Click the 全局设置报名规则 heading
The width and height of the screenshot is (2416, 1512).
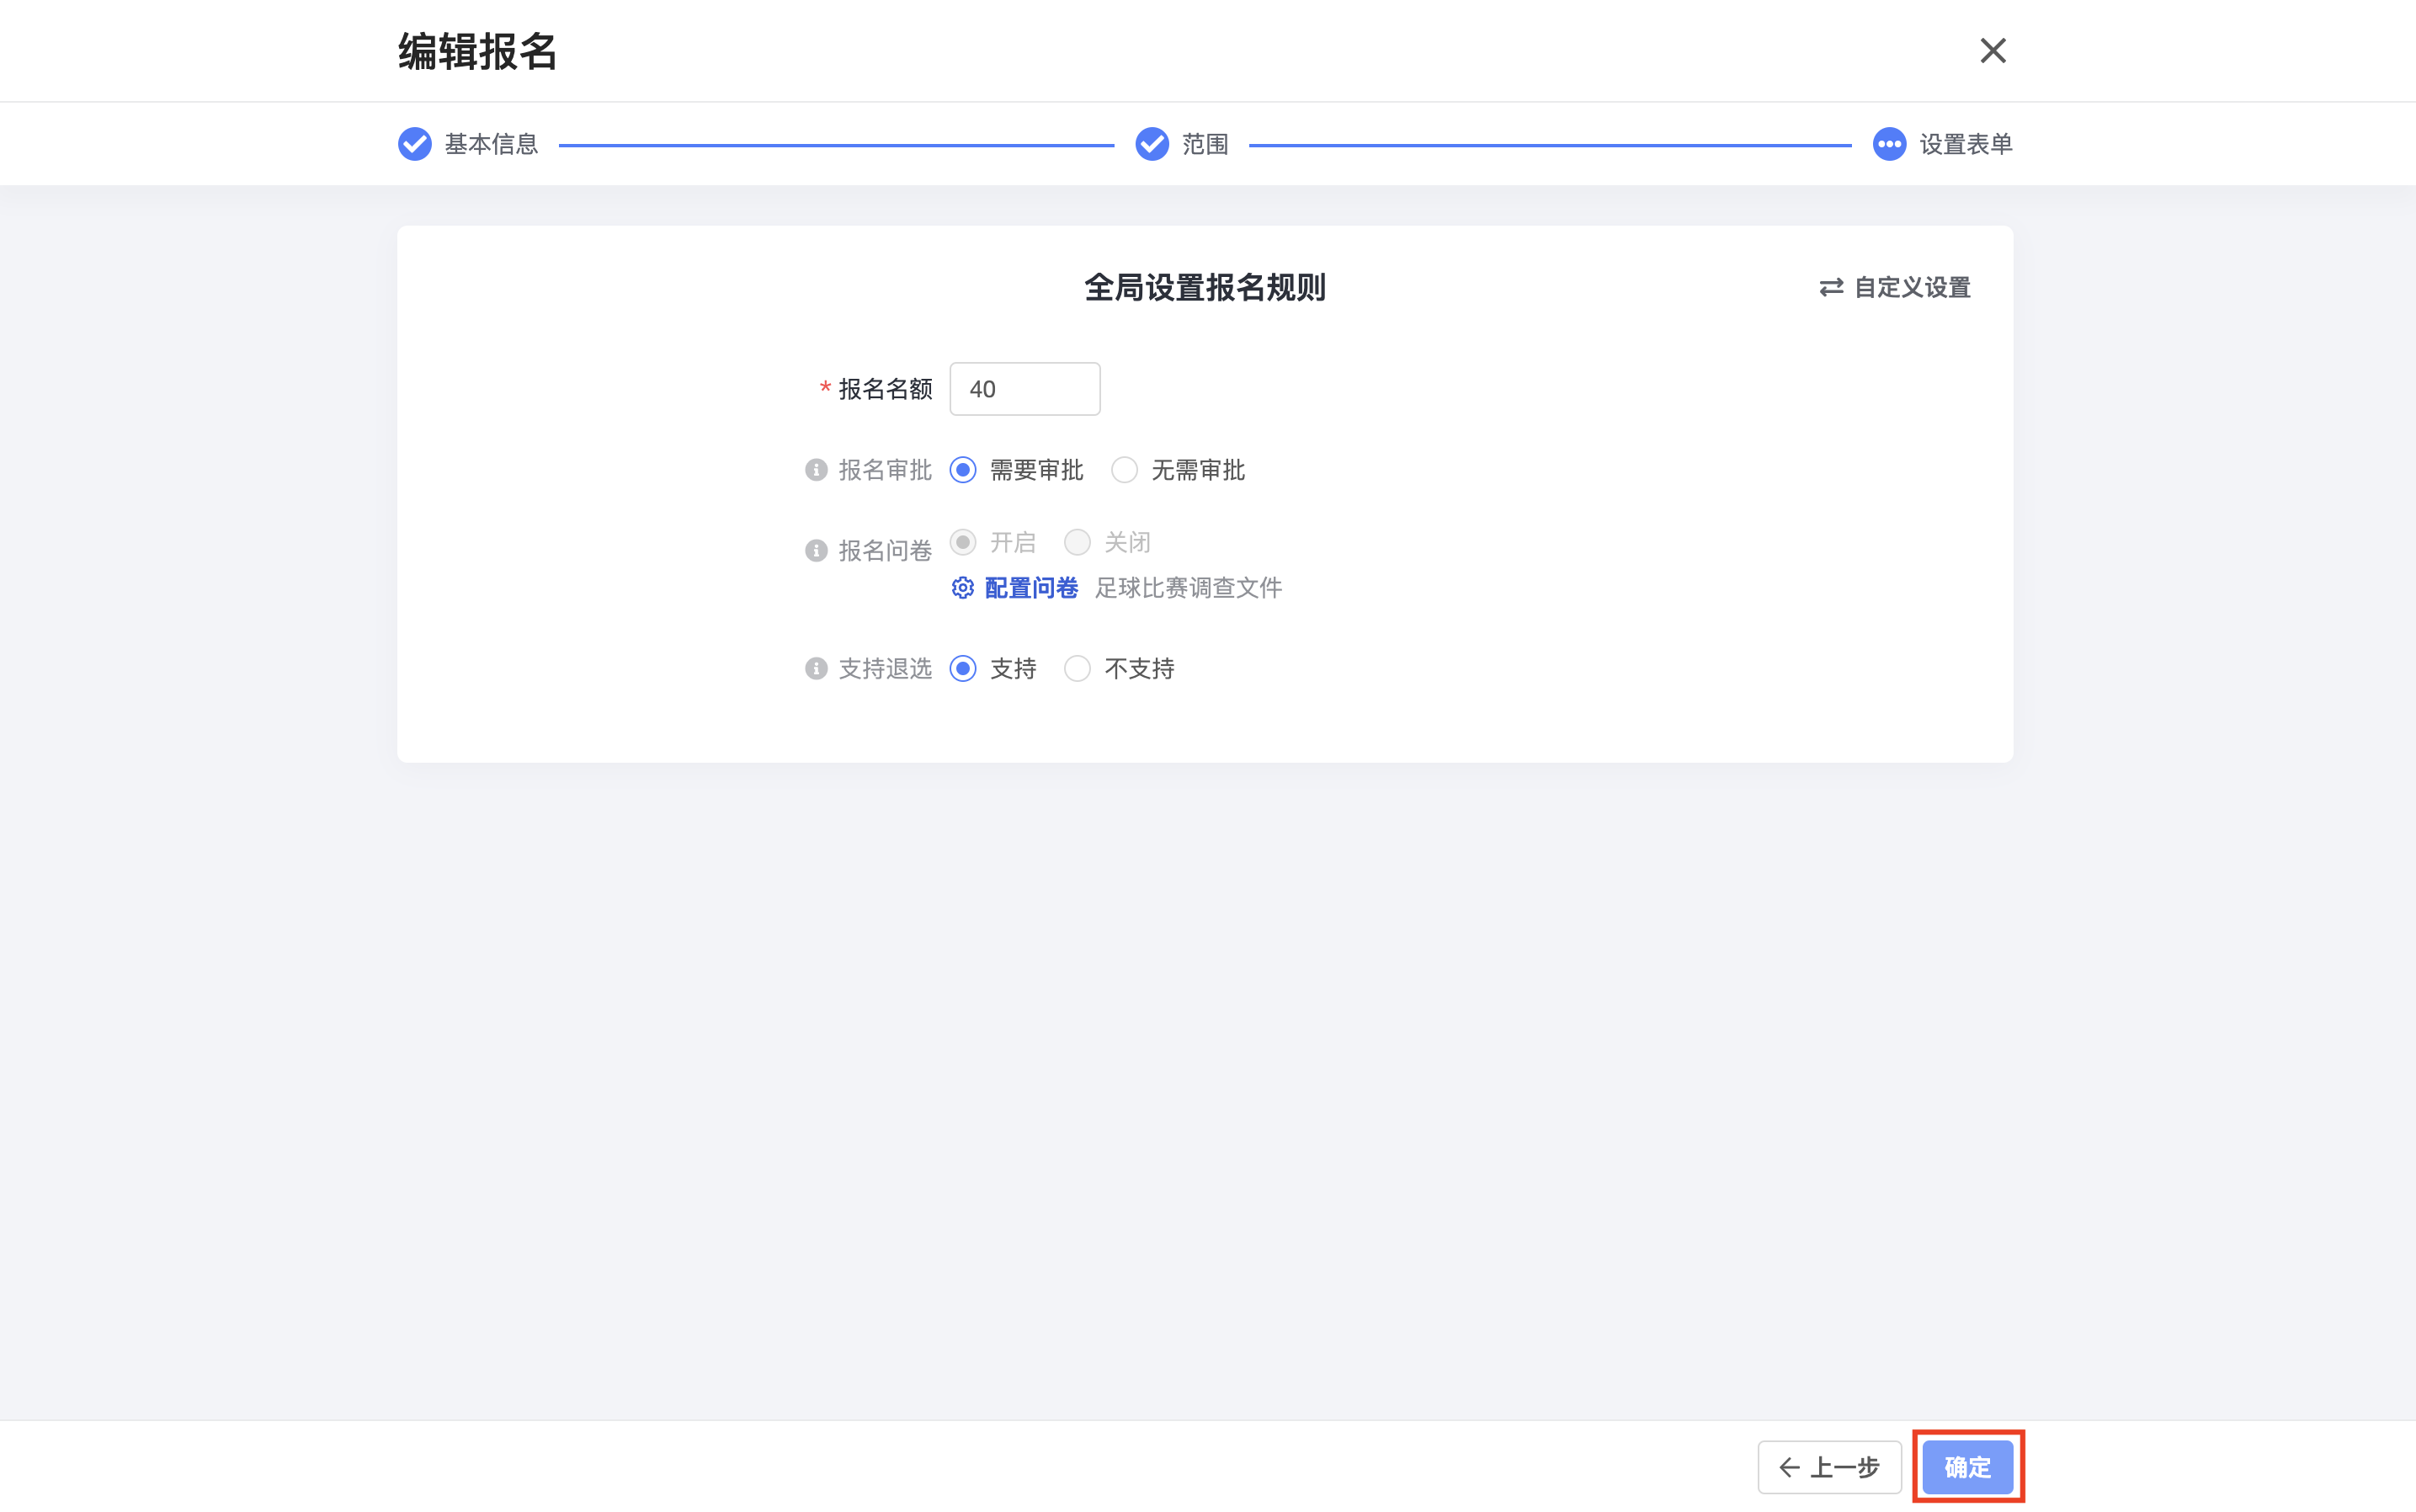tap(1205, 288)
